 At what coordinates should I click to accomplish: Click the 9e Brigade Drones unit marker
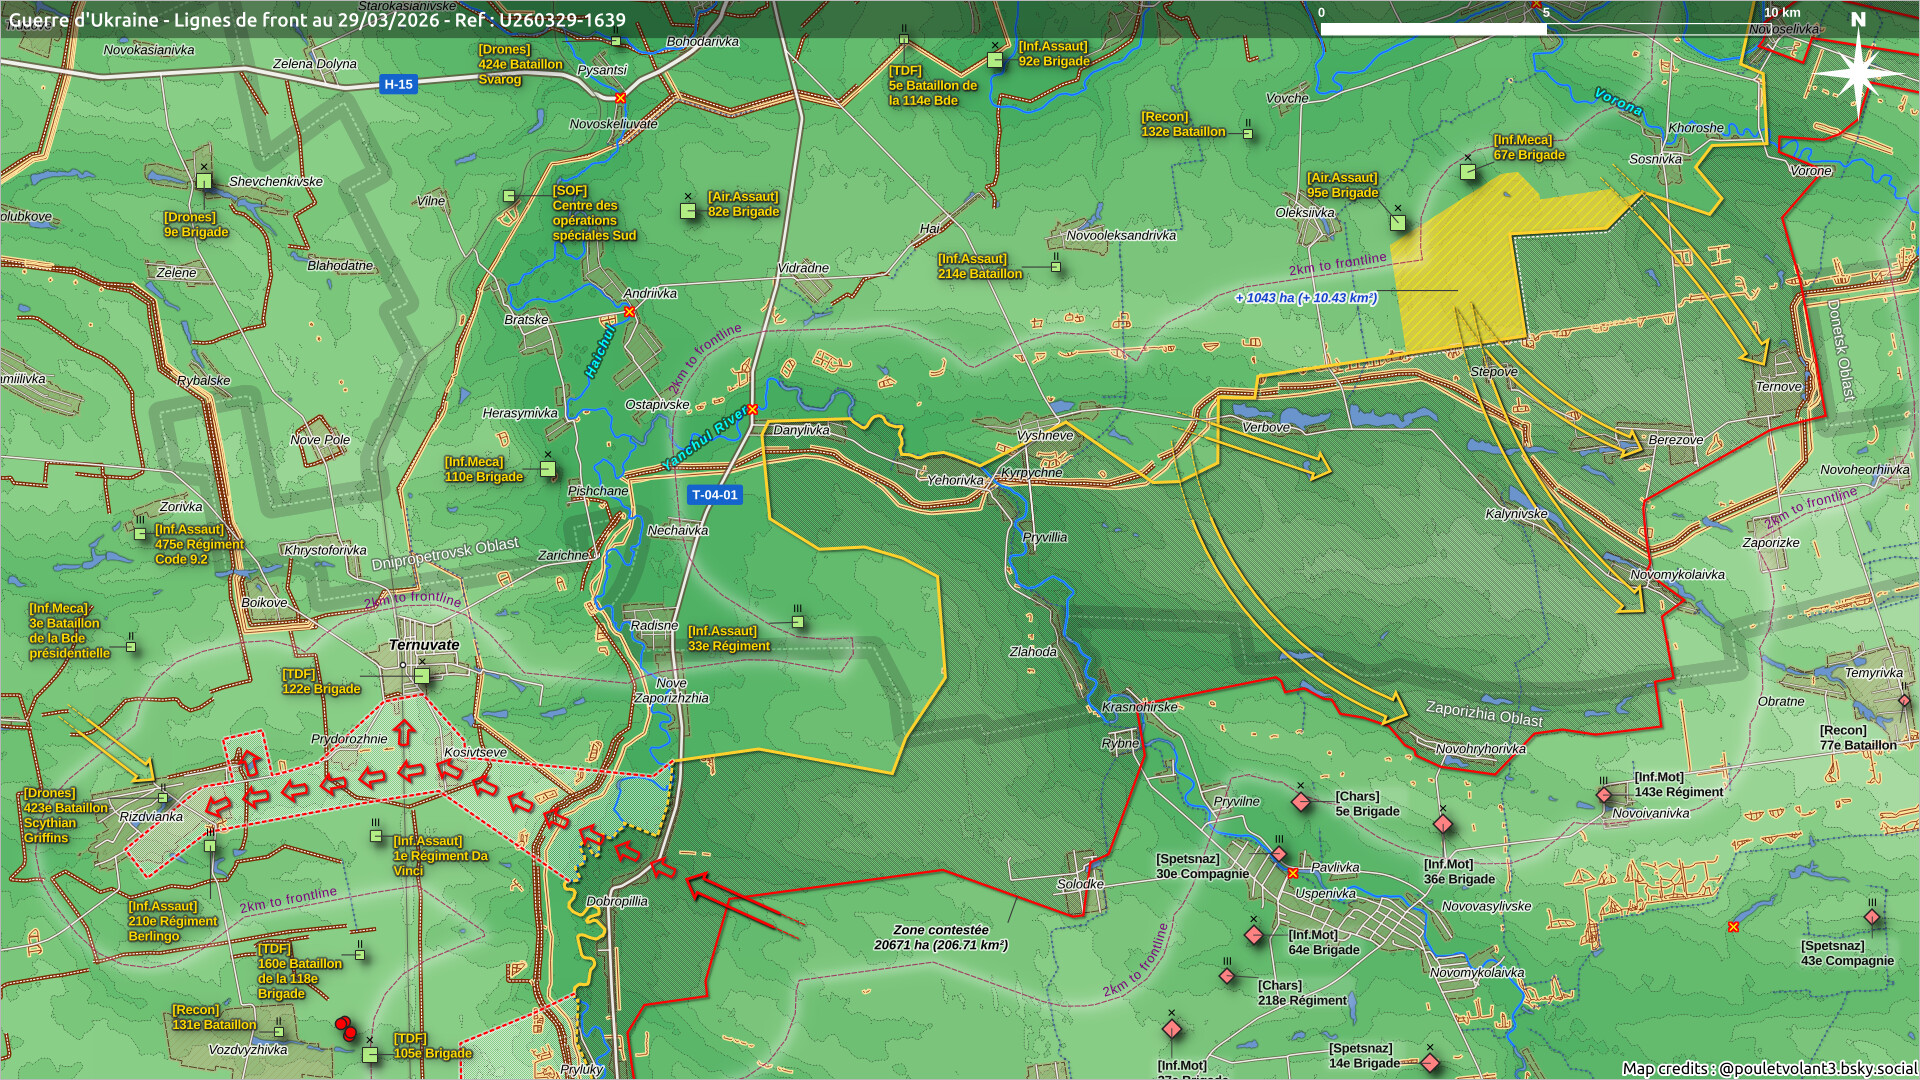(x=204, y=181)
